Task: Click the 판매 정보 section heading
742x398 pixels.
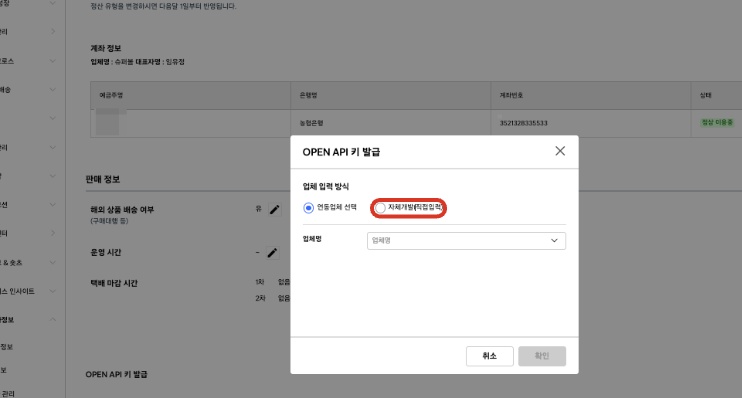Action: (103, 179)
